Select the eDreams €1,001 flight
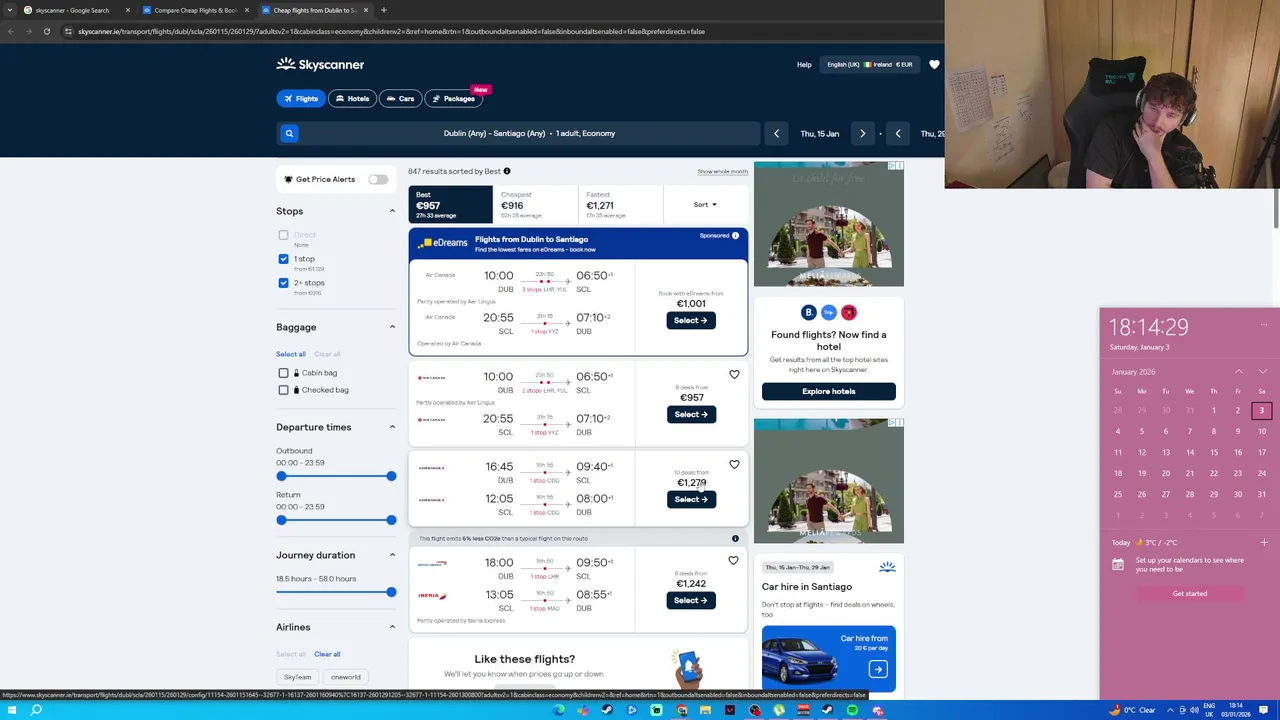The width and height of the screenshot is (1280, 720). point(691,320)
